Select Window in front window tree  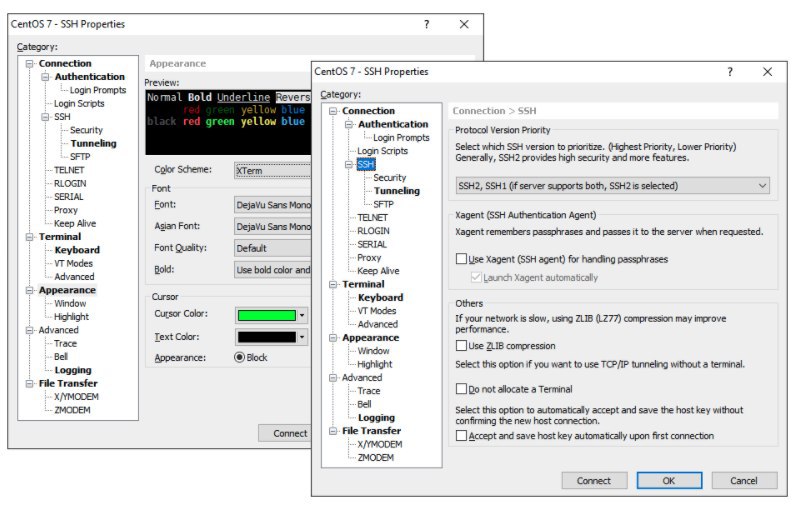point(373,351)
